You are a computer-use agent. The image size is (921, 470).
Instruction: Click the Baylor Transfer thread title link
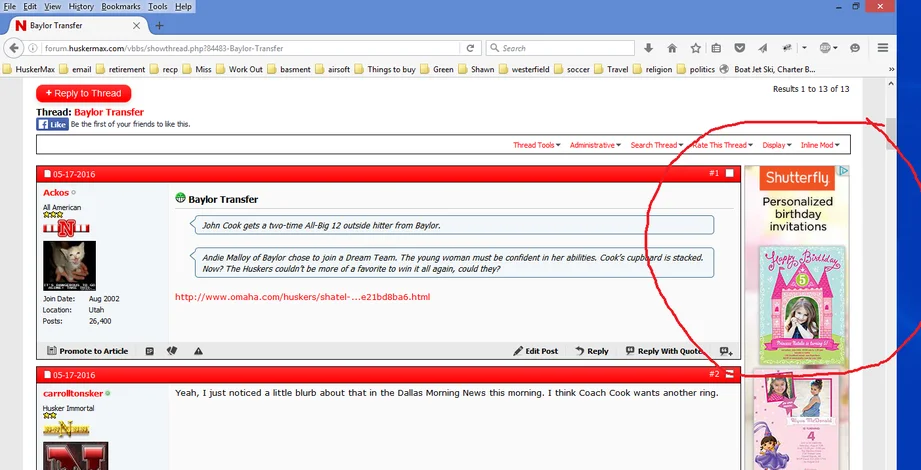(109, 112)
